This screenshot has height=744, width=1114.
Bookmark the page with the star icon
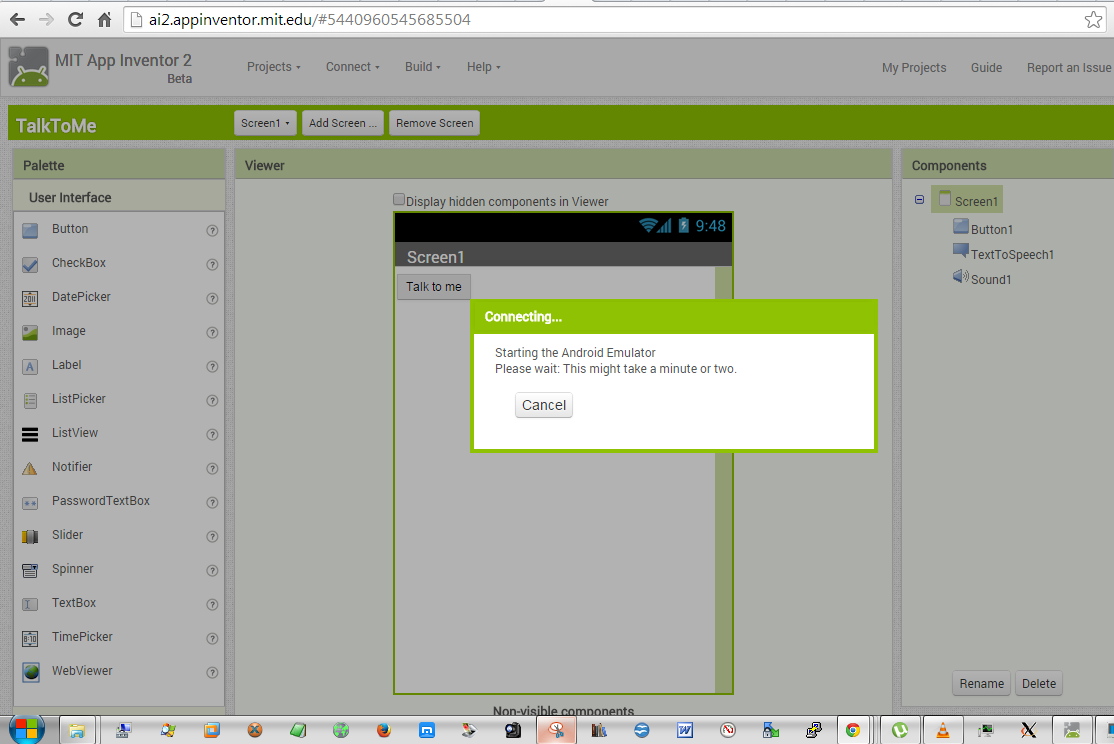[x=1093, y=20]
